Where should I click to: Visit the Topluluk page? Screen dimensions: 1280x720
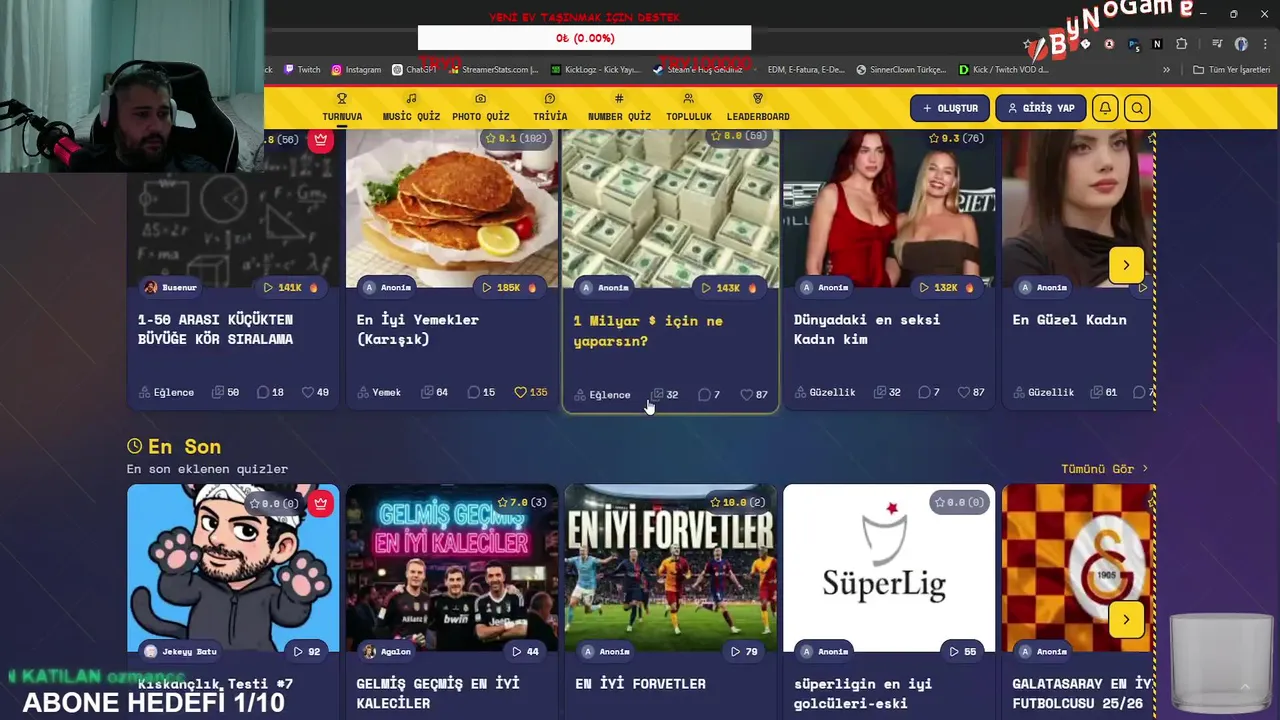(688, 108)
